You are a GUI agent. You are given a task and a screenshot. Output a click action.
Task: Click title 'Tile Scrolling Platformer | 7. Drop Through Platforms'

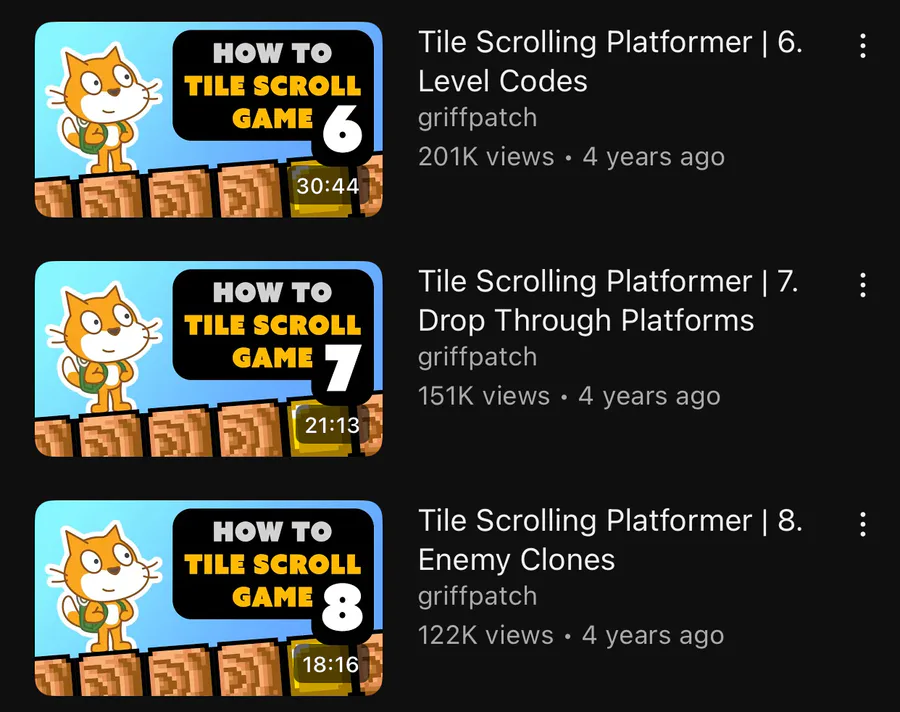(x=608, y=300)
